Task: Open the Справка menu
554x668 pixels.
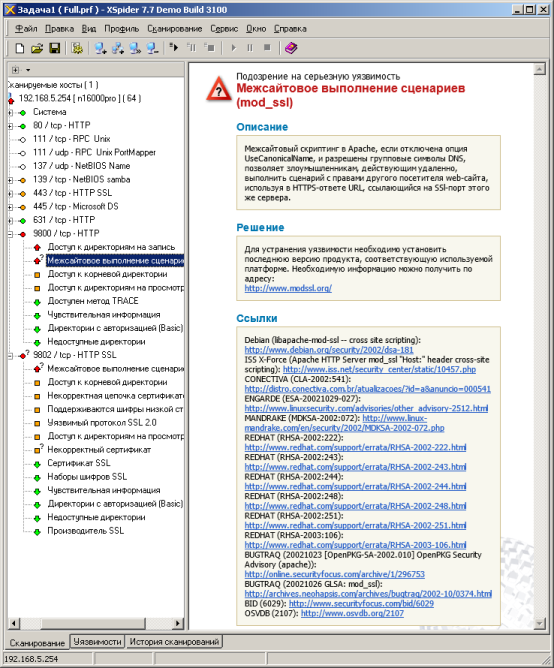Action: pyautogui.click(x=290, y=29)
